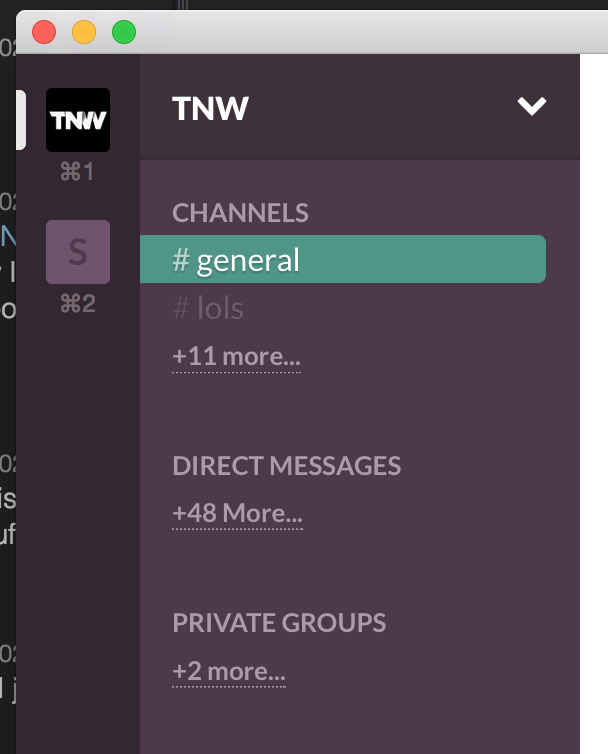
Task: Click the DIRECT MESSAGES section header
Action: pos(287,465)
